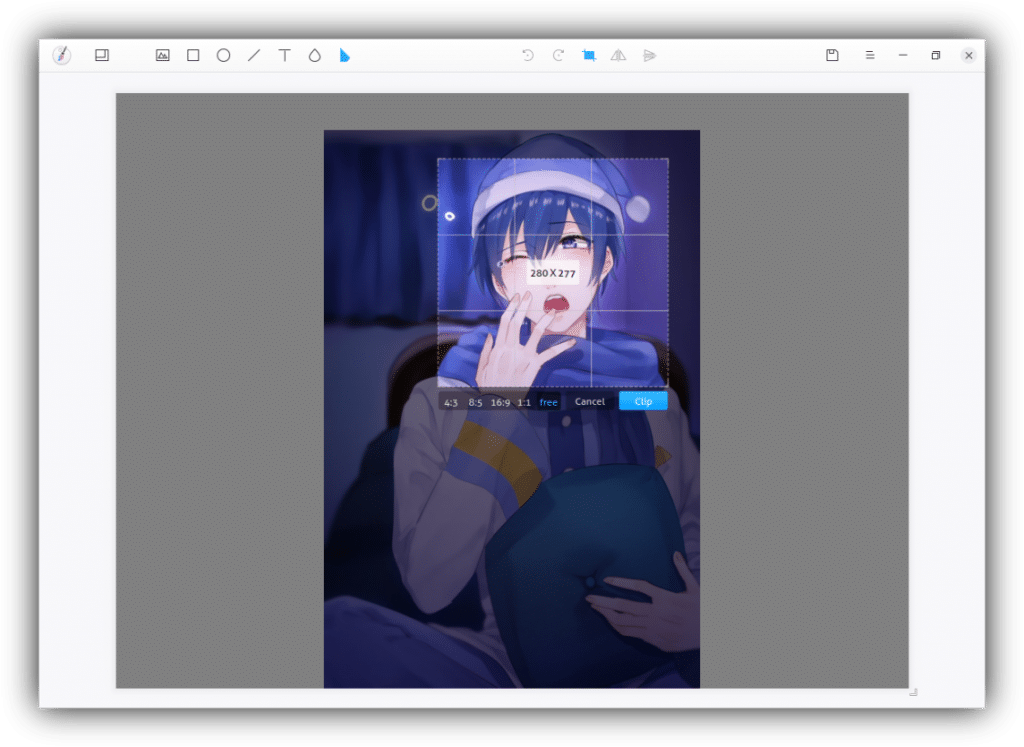This screenshot has width=1024, height=747.
Task: Choose the 1:1 crop ratio
Action: pos(524,402)
